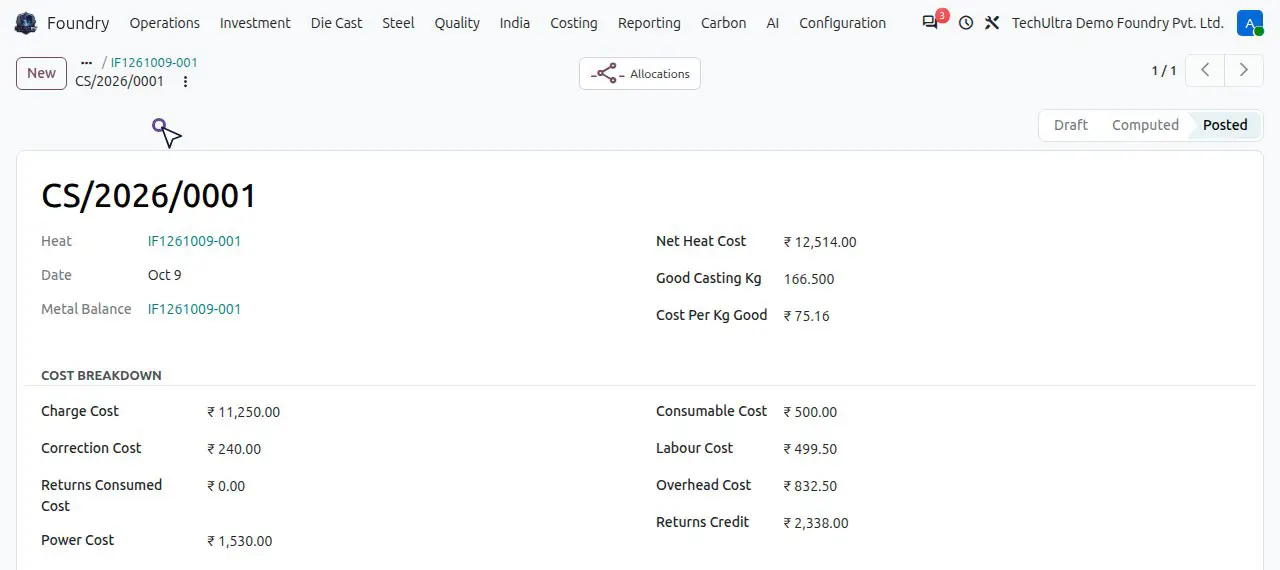Open the Allocations smart button
The image size is (1280, 570).
pos(640,74)
